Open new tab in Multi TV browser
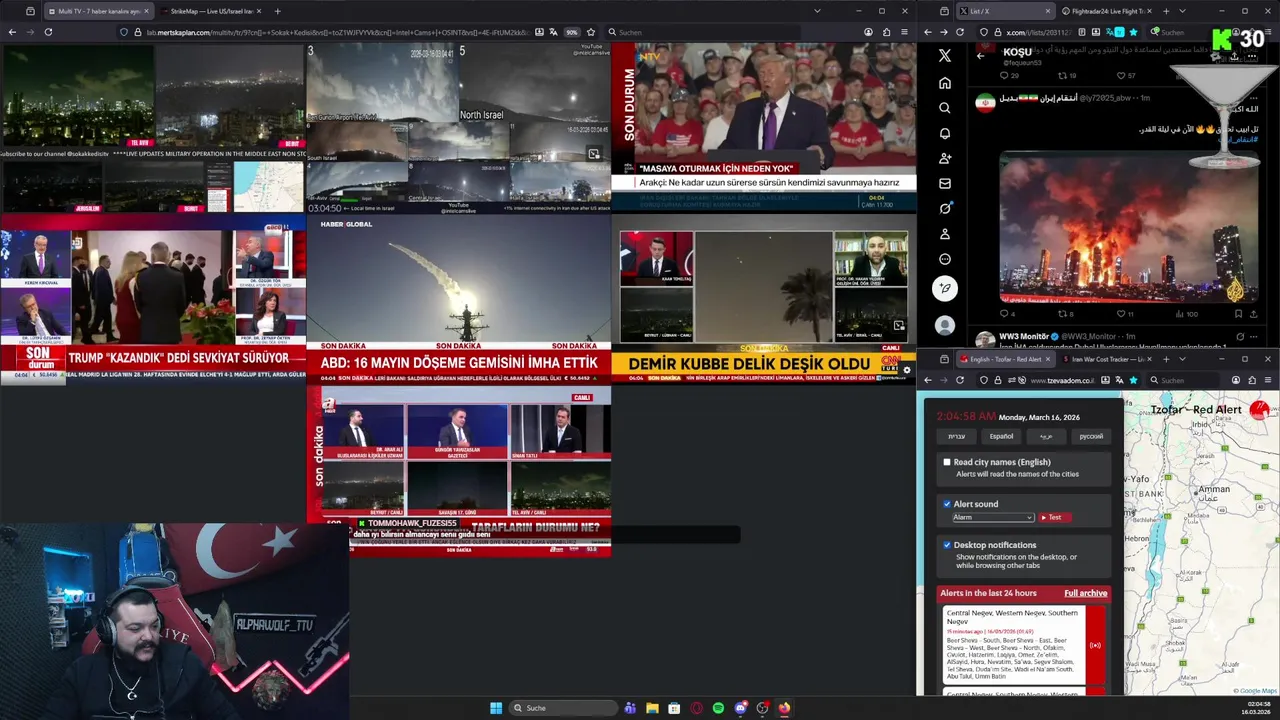The width and height of the screenshot is (1280, 720). click(x=277, y=11)
